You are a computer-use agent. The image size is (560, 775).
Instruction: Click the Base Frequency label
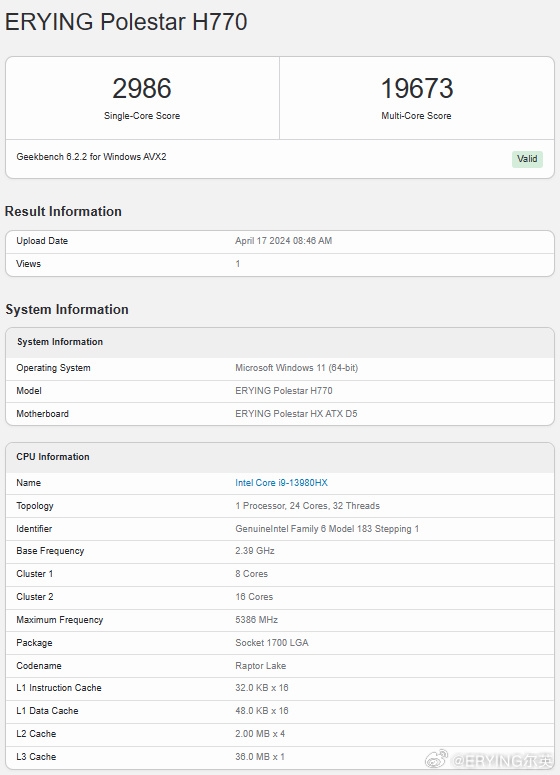pos(50,551)
